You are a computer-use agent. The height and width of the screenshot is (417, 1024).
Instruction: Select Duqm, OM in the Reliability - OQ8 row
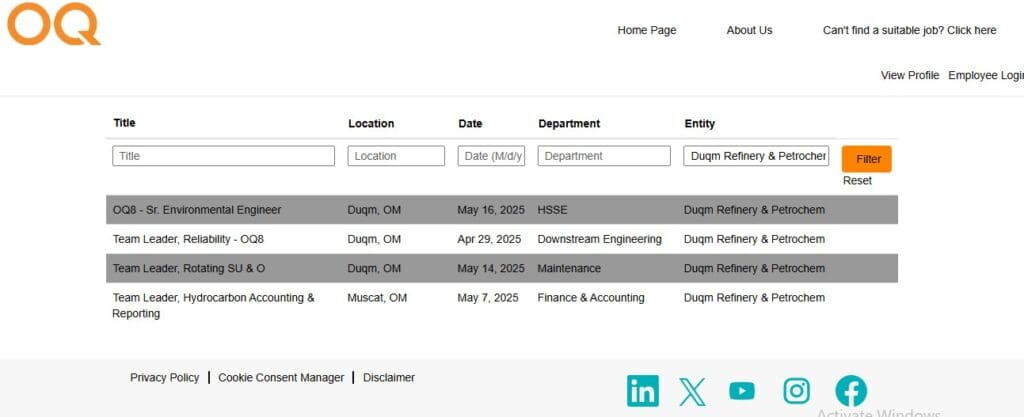tap(374, 239)
